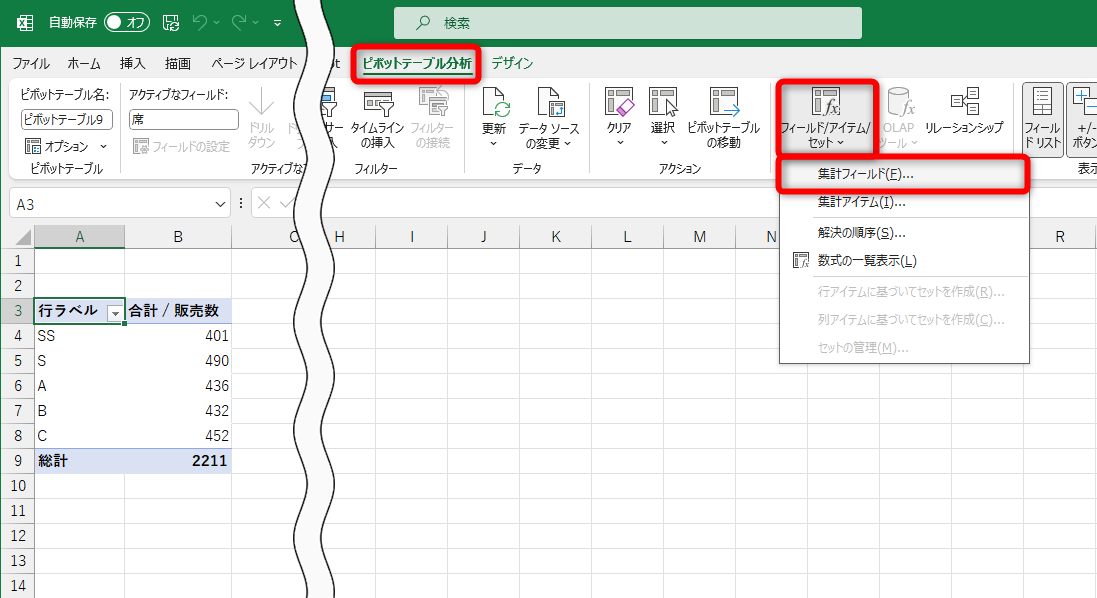
Task: Click cell with value 490
Action: click(178, 361)
